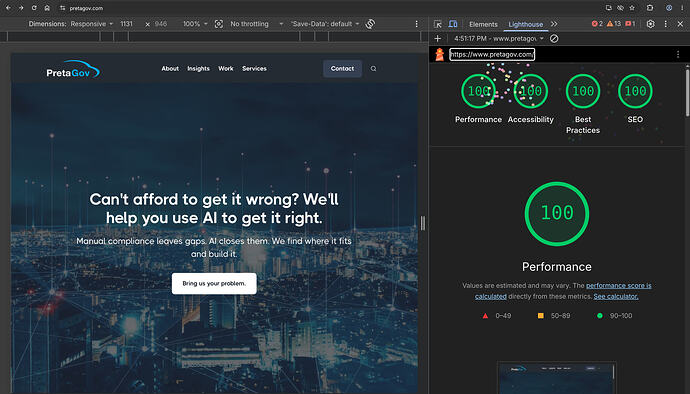Viewport: 690px width, 394px height.
Task: Open DevTools settings gear
Action: pyautogui.click(x=650, y=24)
